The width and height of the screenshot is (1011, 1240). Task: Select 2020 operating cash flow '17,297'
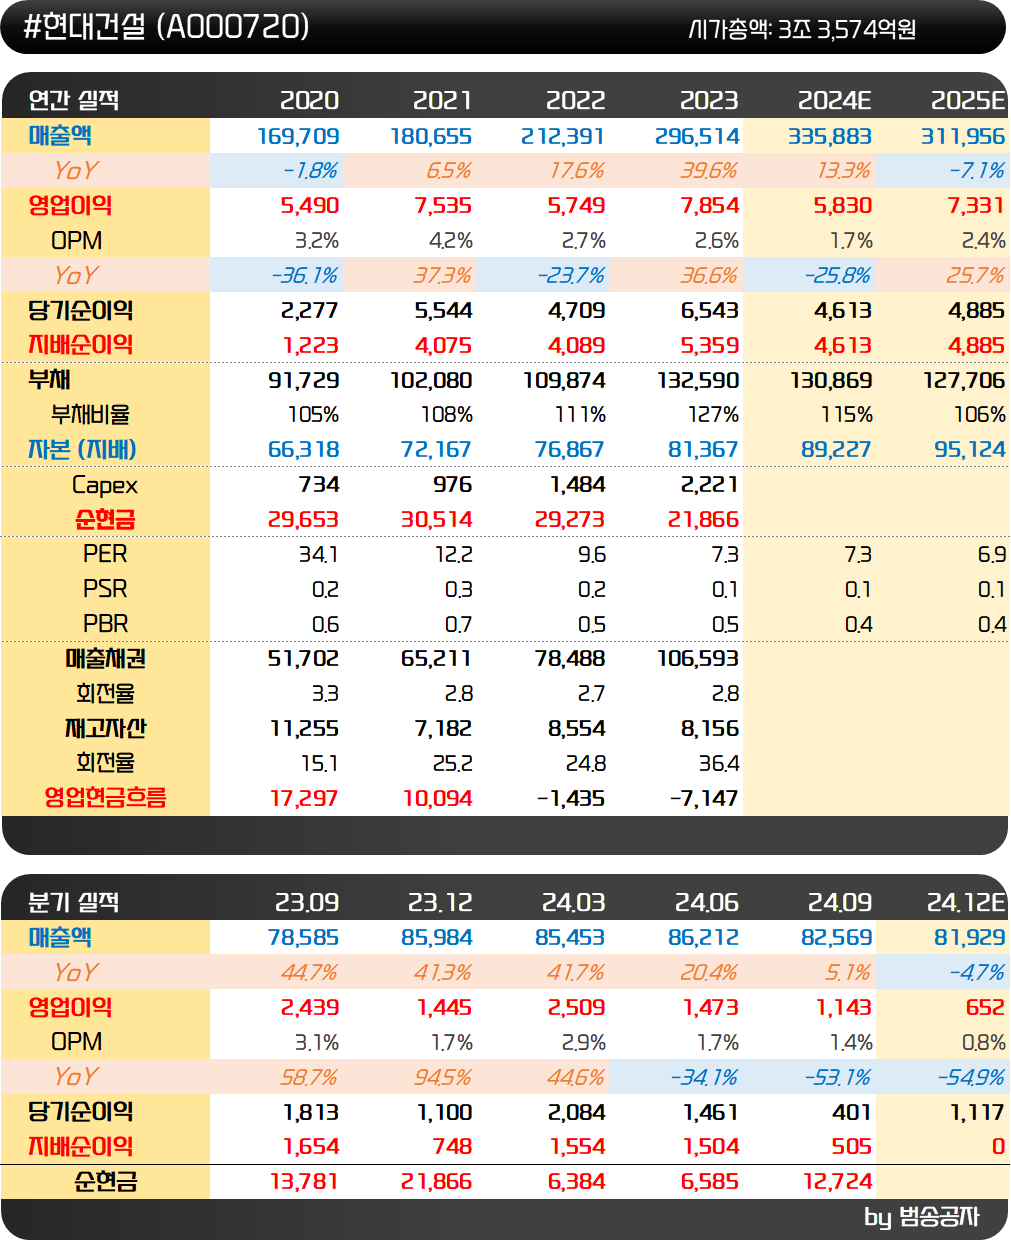coord(303,798)
